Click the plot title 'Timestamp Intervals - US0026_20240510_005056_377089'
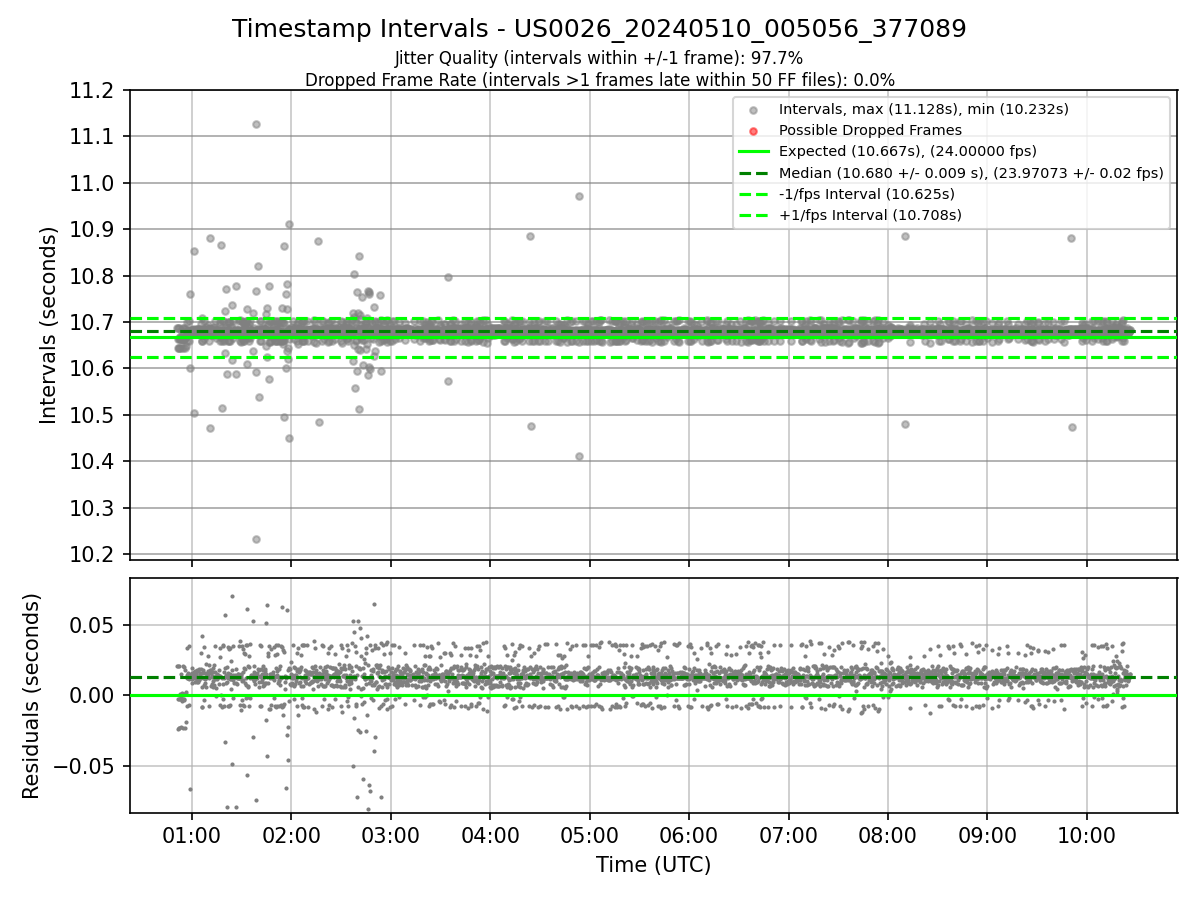This screenshot has height=900, width=1200. click(x=599, y=29)
